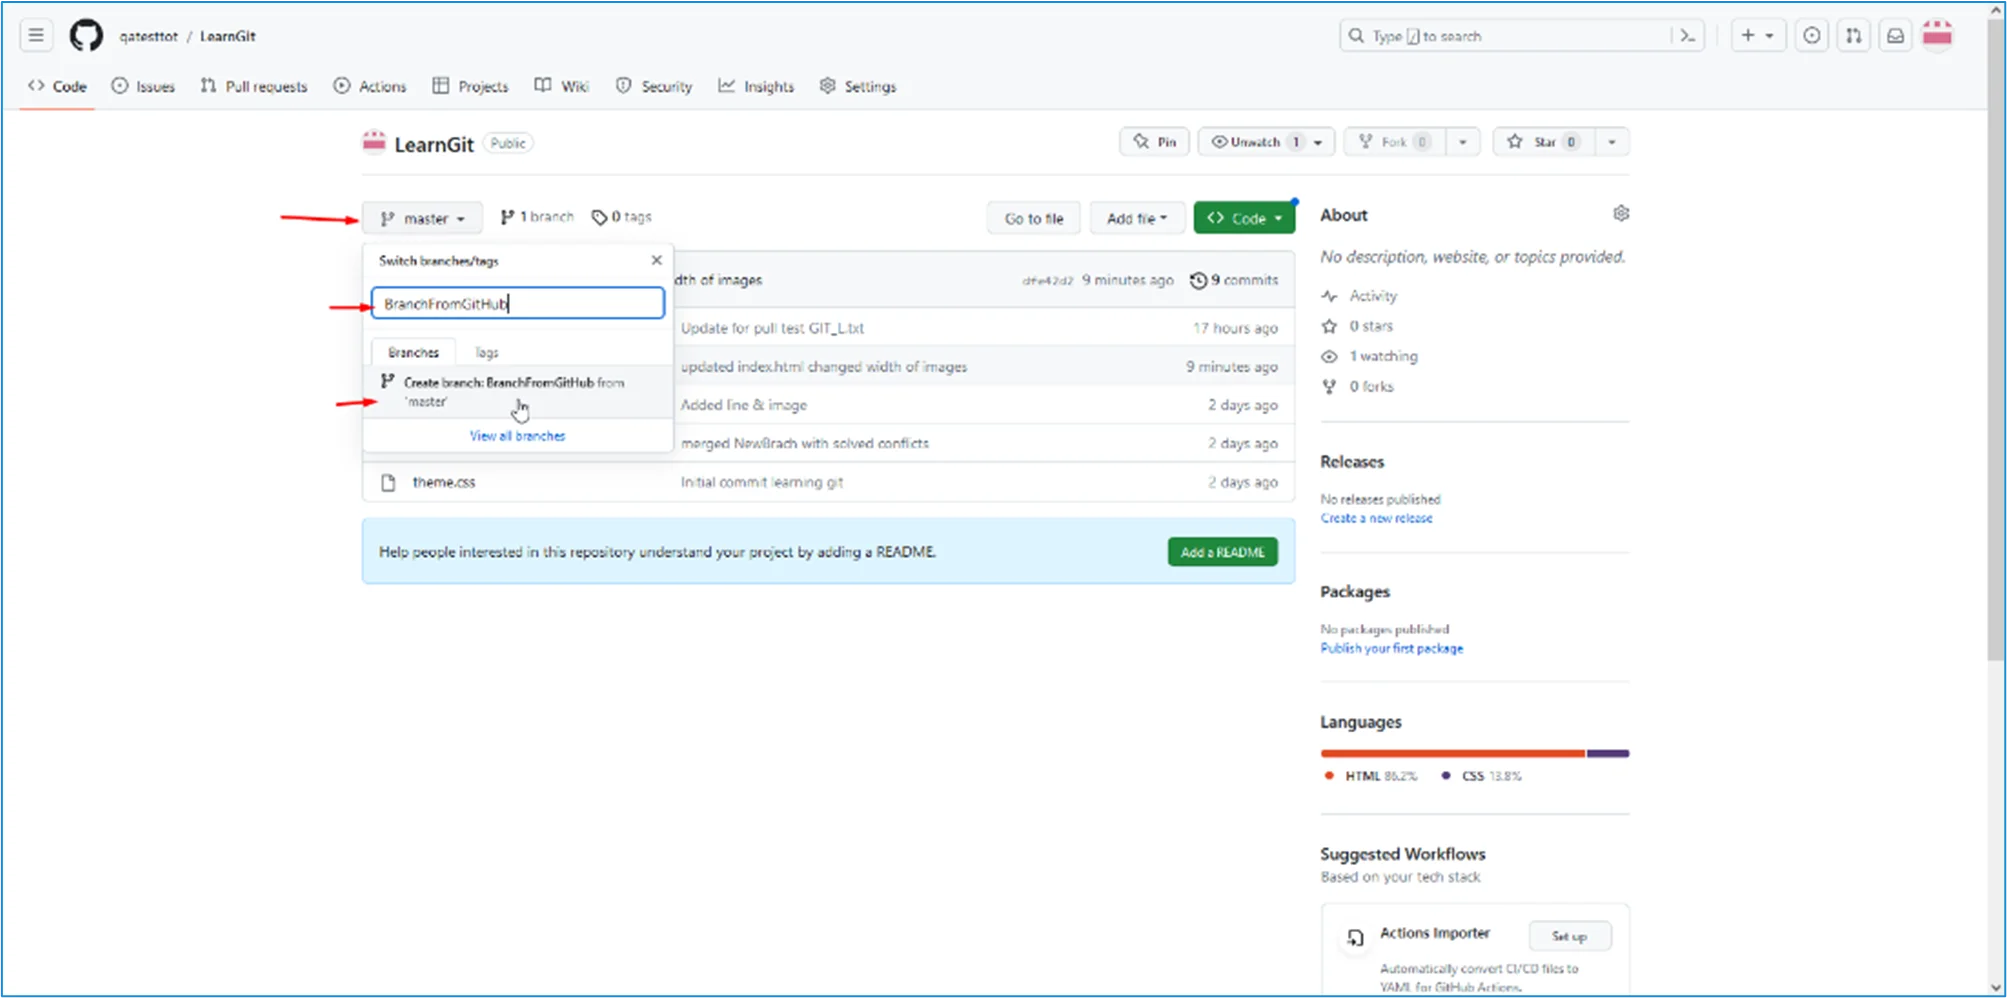
Task: Click the Add a README button
Action: click(x=1222, y=552)
